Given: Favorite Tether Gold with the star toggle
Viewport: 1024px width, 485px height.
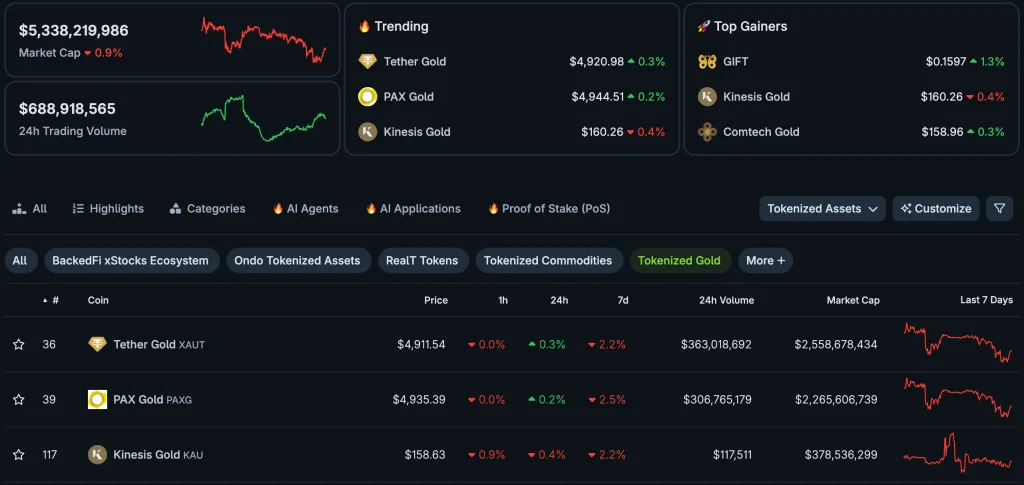Looking at the screenshot, I should click(x=18, y=345).
